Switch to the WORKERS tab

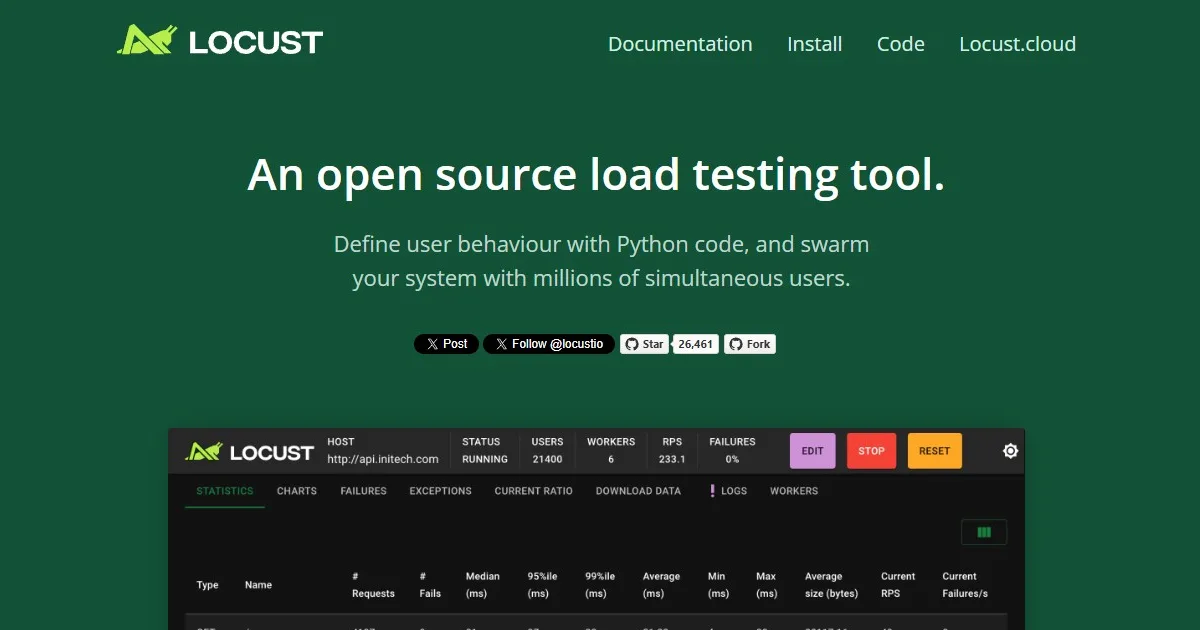point(794,491)
